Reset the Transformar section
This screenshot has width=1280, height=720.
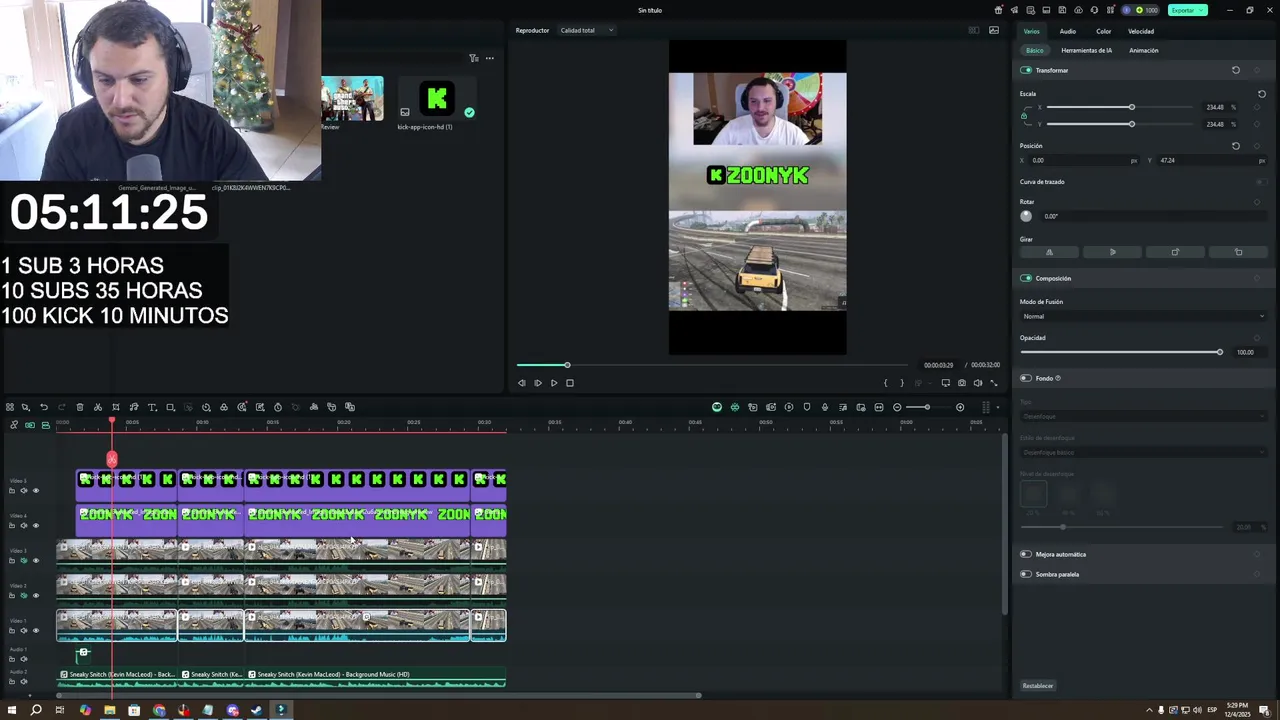pos(1236,70)
